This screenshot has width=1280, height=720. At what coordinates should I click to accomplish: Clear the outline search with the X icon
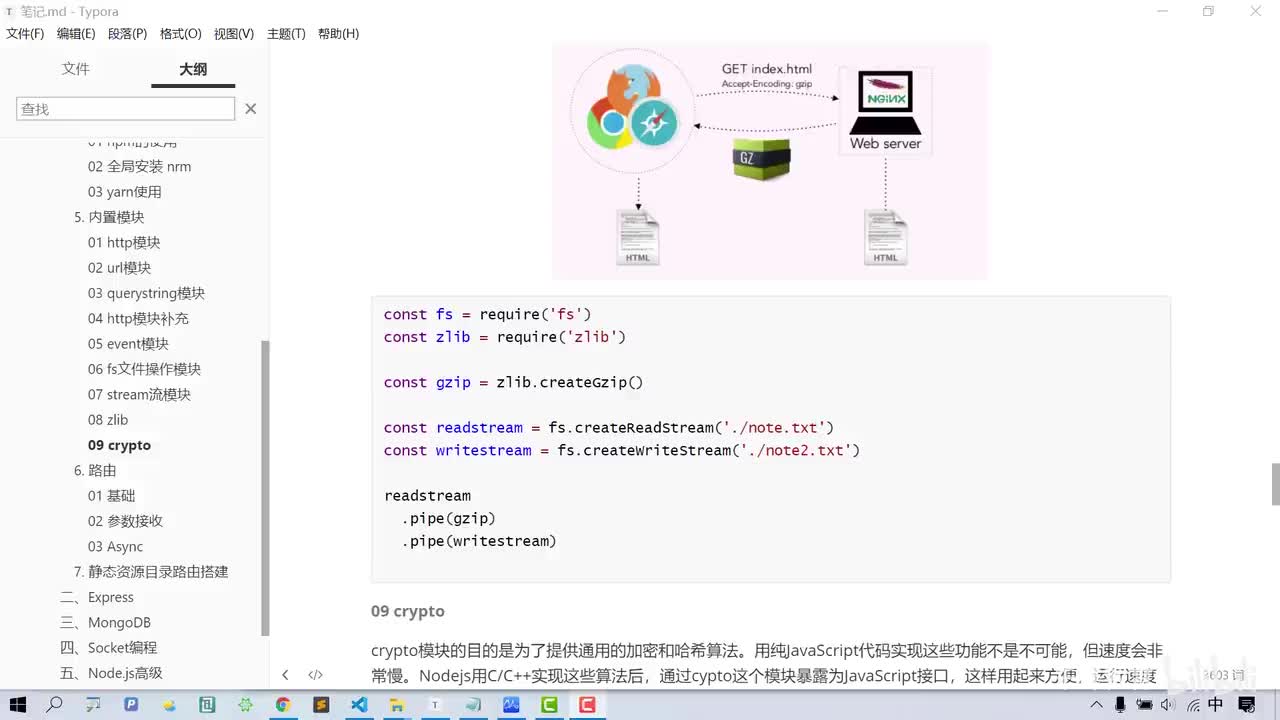pyautogui.click(x=251, y=109)
